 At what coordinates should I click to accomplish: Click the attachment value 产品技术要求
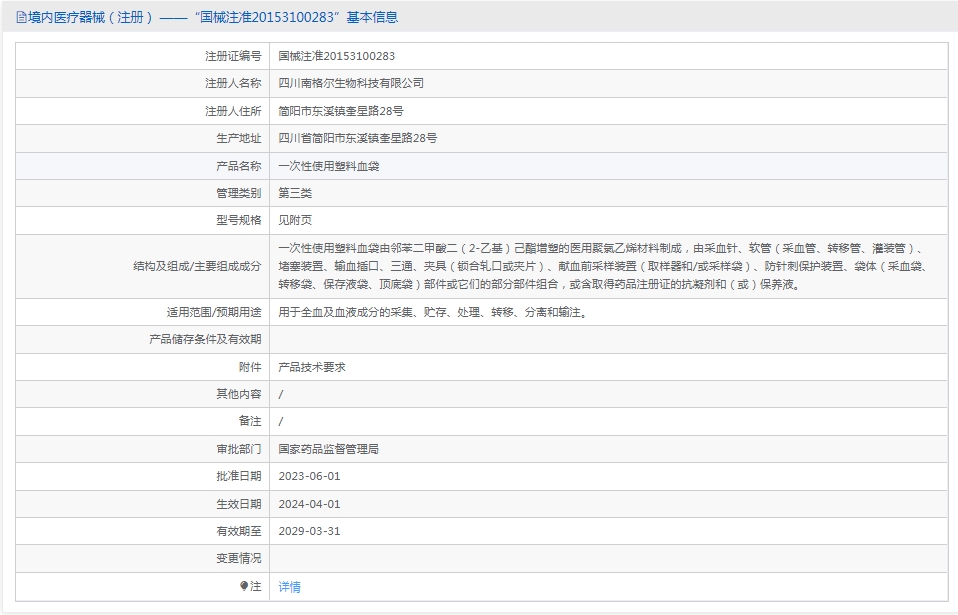(312, 367)
